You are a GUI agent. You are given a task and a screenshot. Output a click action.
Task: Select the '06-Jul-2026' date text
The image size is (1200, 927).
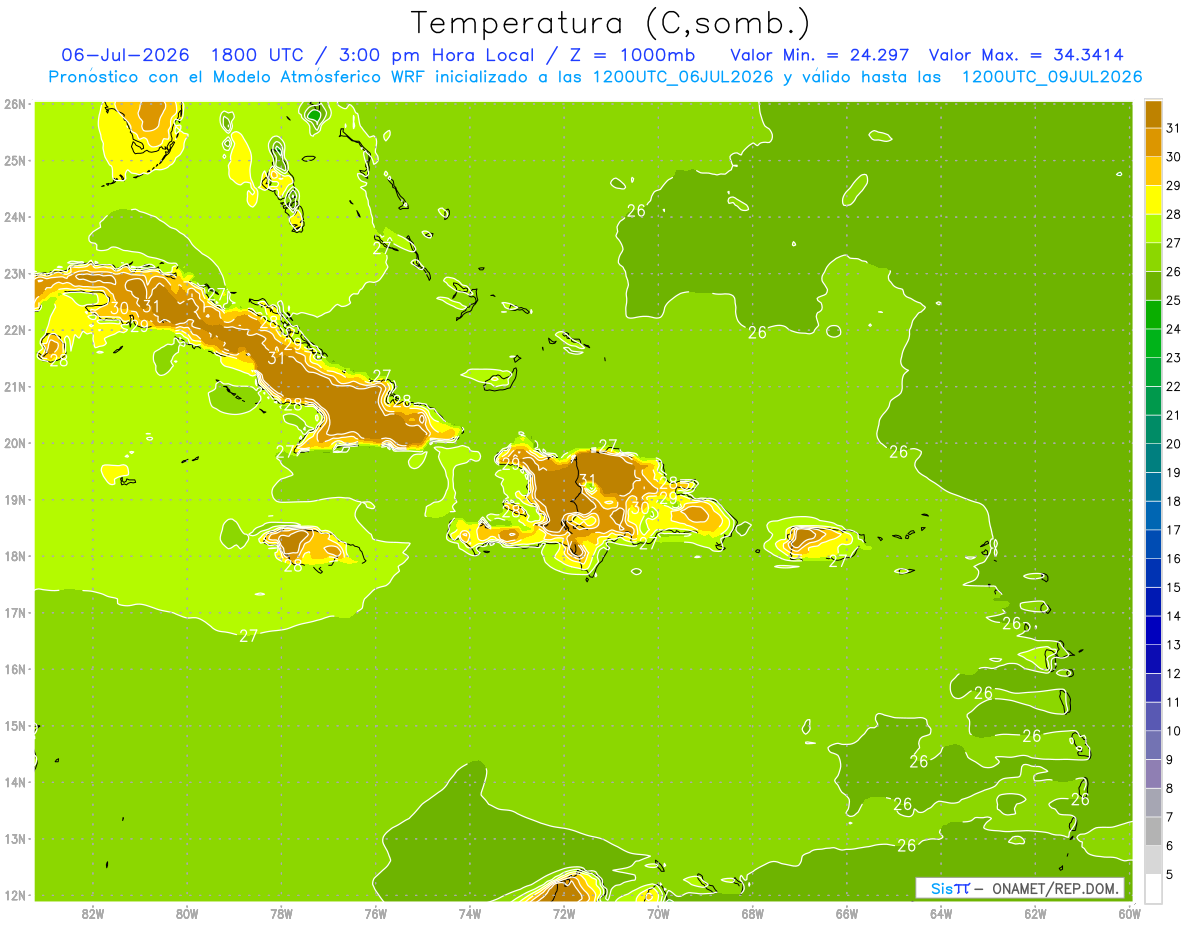tap(125, 54)
